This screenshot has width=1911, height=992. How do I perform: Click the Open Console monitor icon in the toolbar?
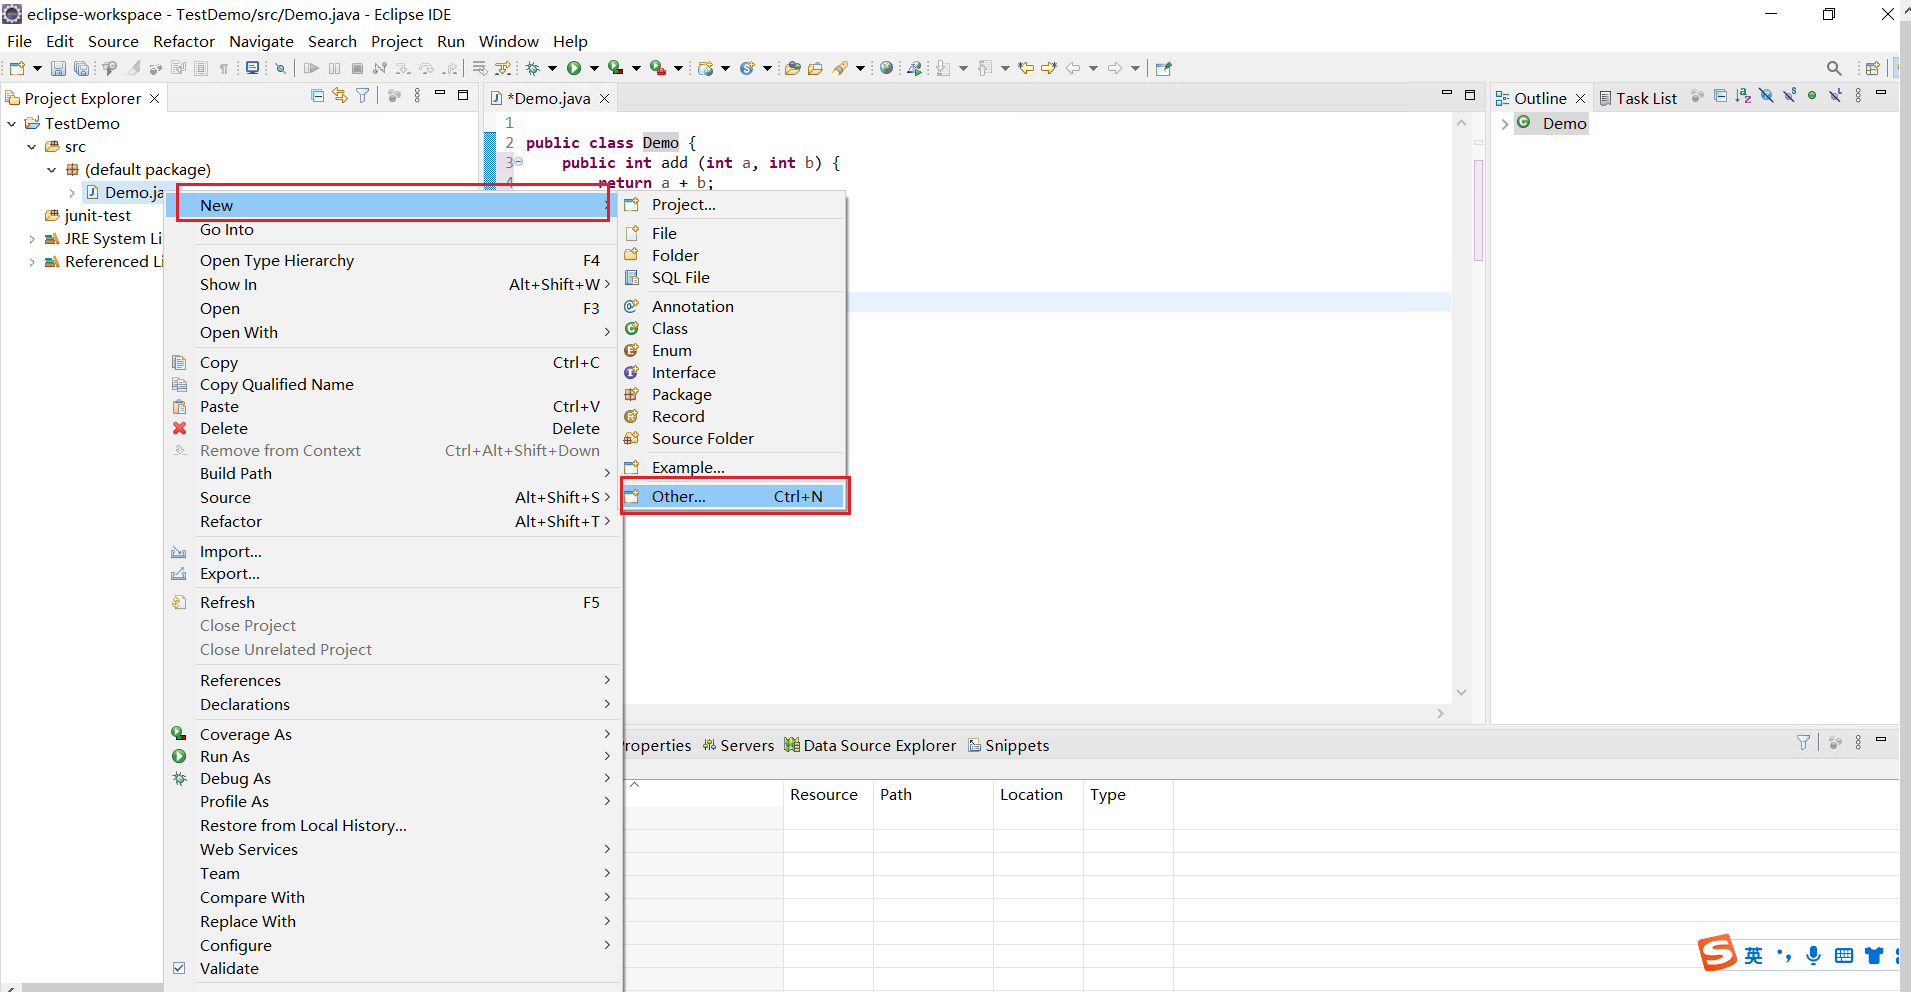click(x=253, y=68)
